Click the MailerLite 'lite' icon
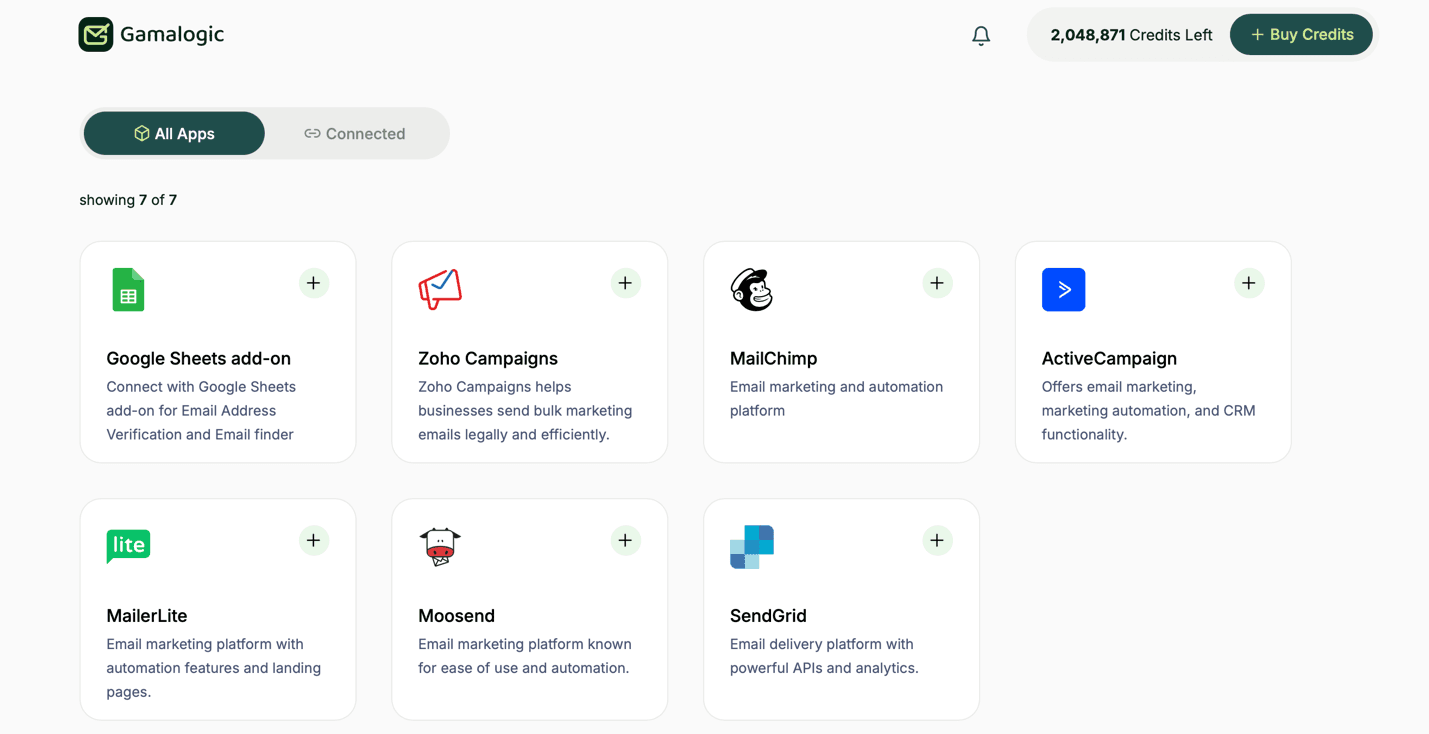Screen dimensions: 1429x734 coord(128,546)
